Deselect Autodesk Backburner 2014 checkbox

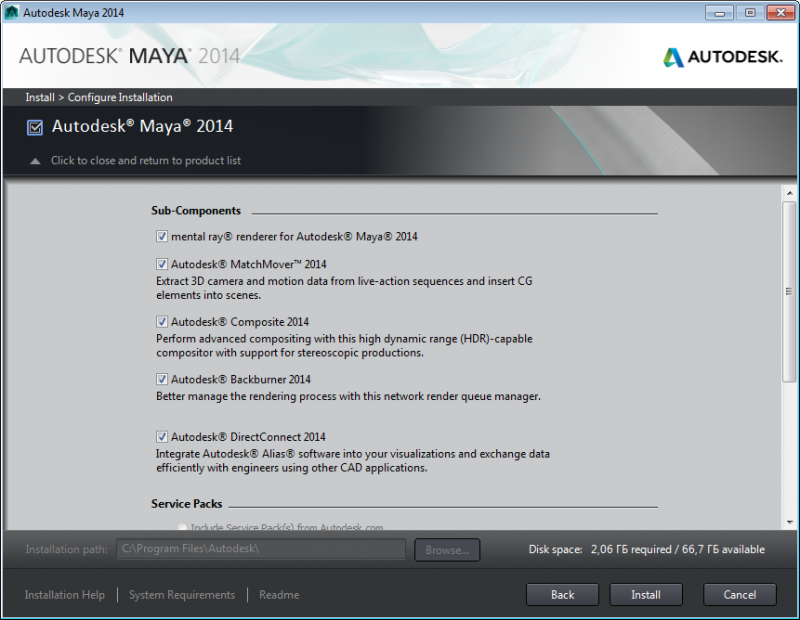162,380
